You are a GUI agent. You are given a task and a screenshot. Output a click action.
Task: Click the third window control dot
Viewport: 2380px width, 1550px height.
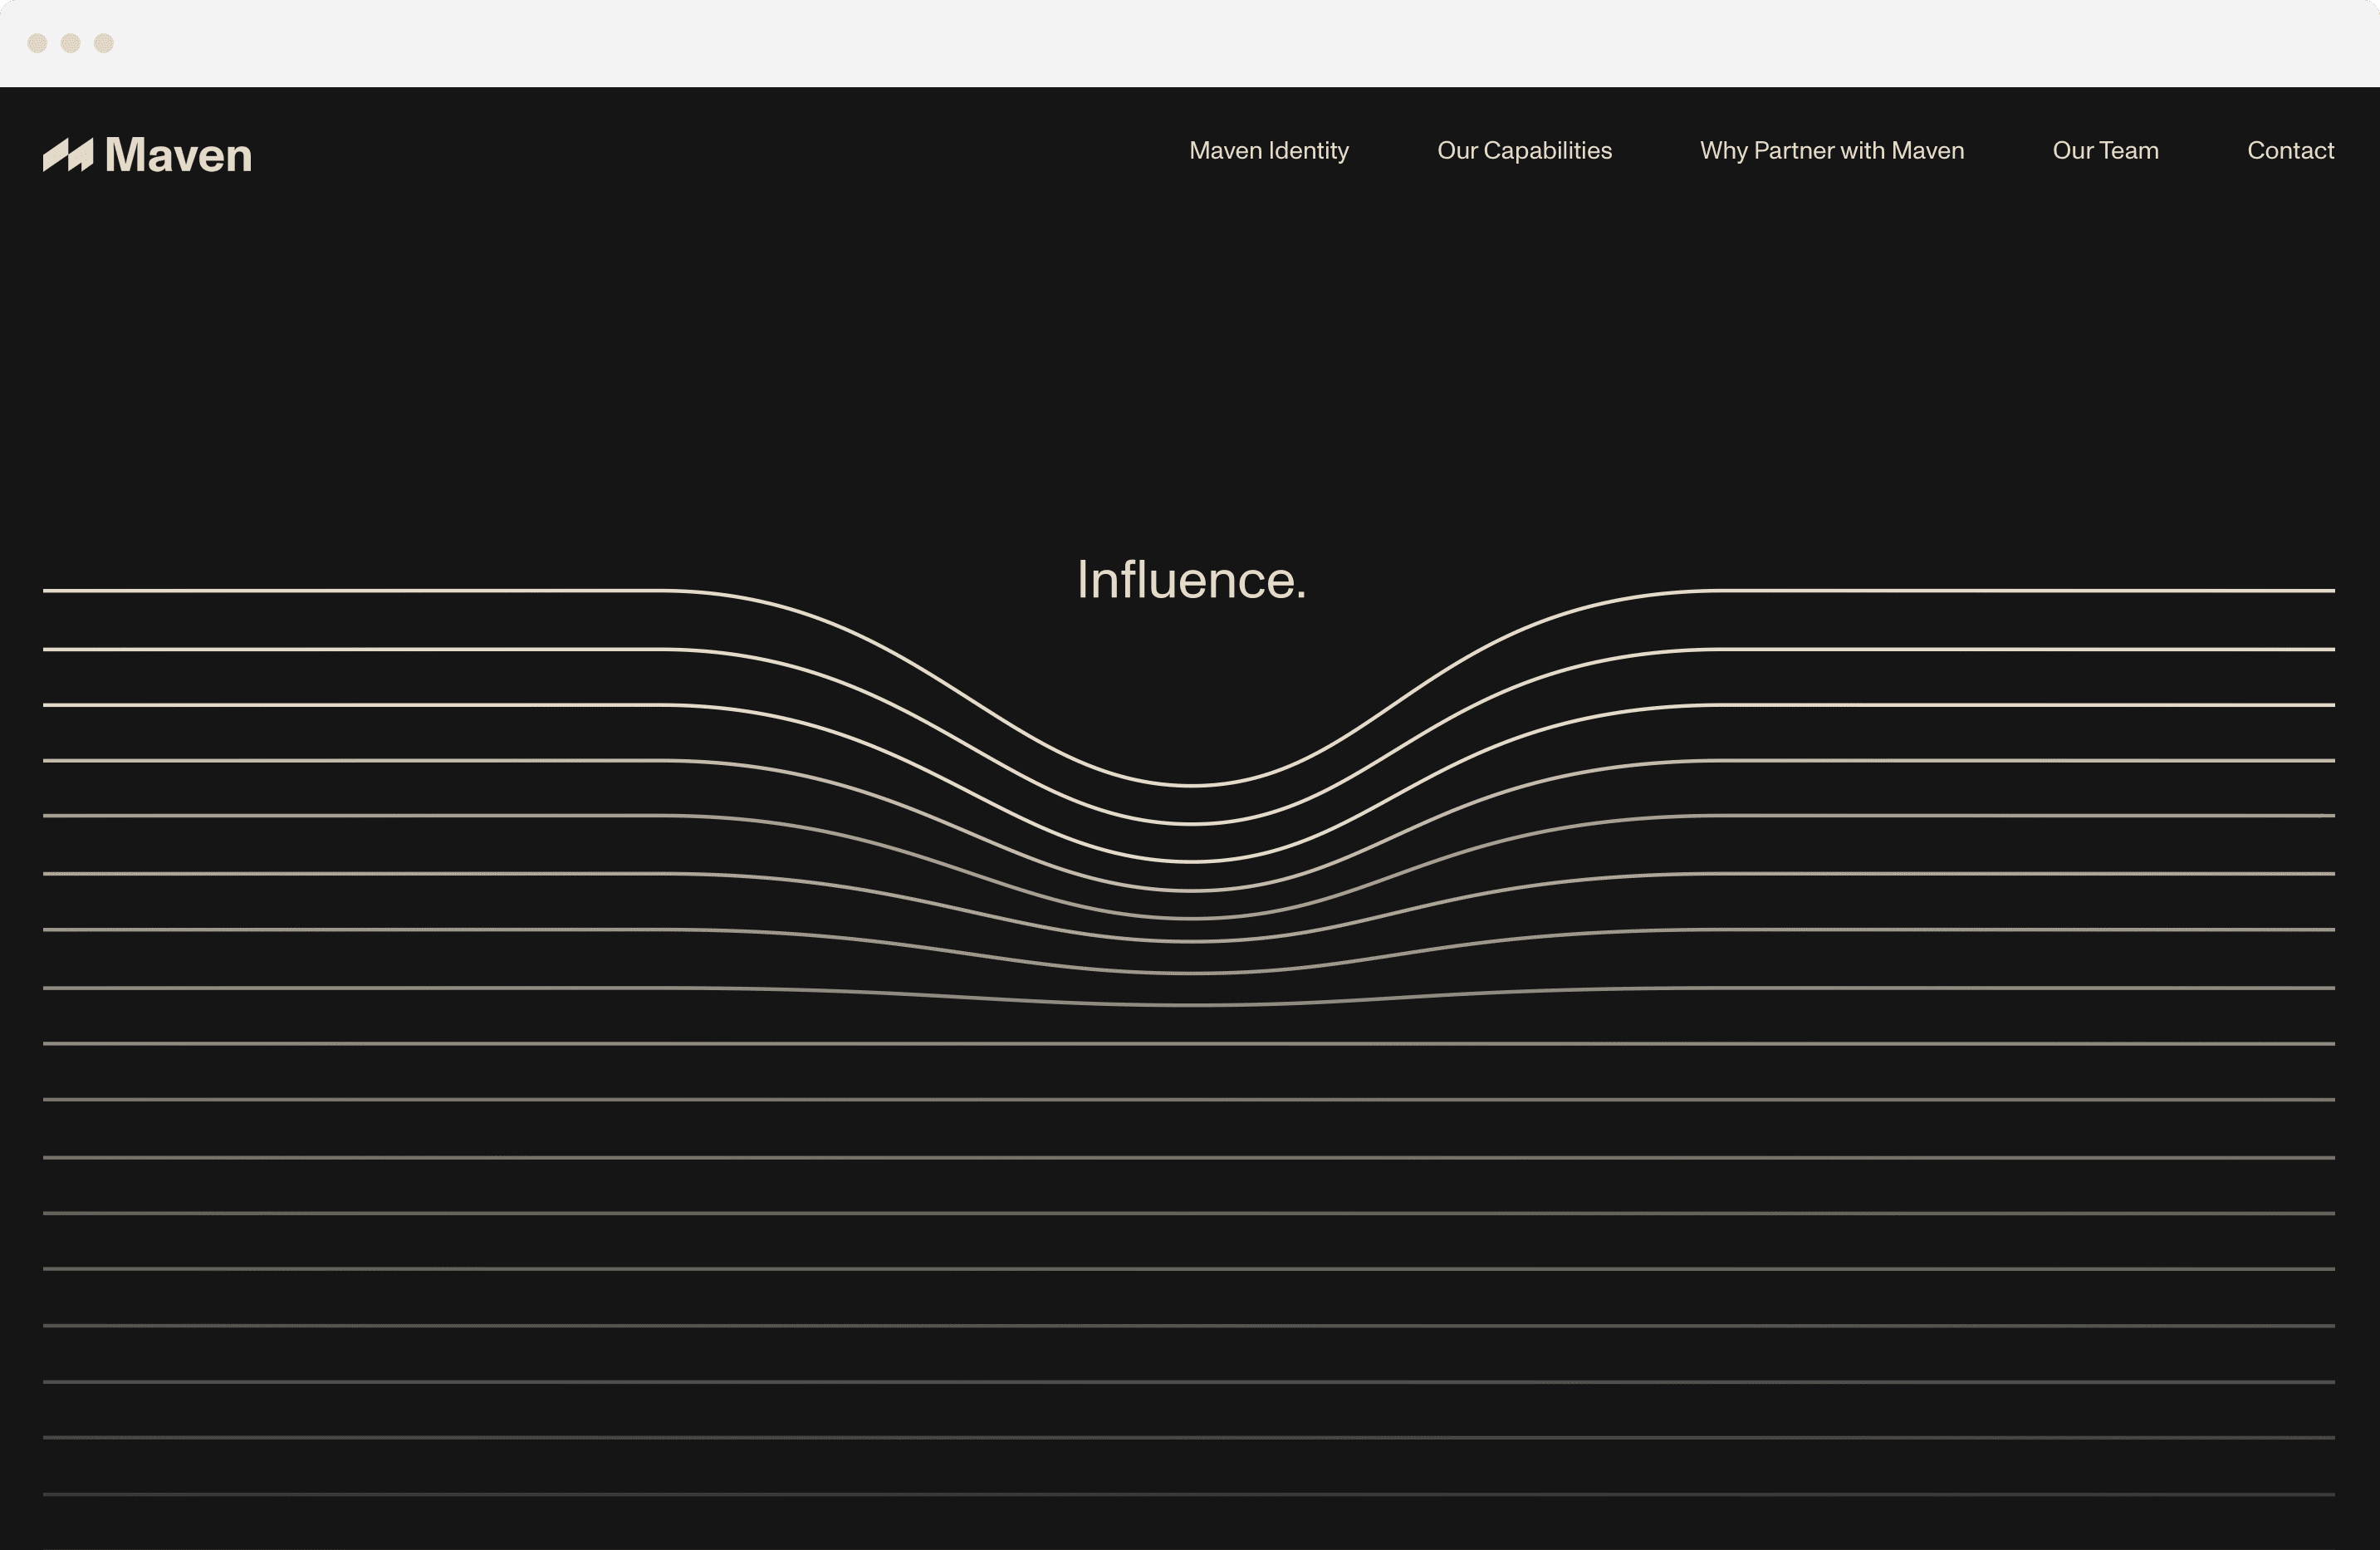[x=104, y=43]
